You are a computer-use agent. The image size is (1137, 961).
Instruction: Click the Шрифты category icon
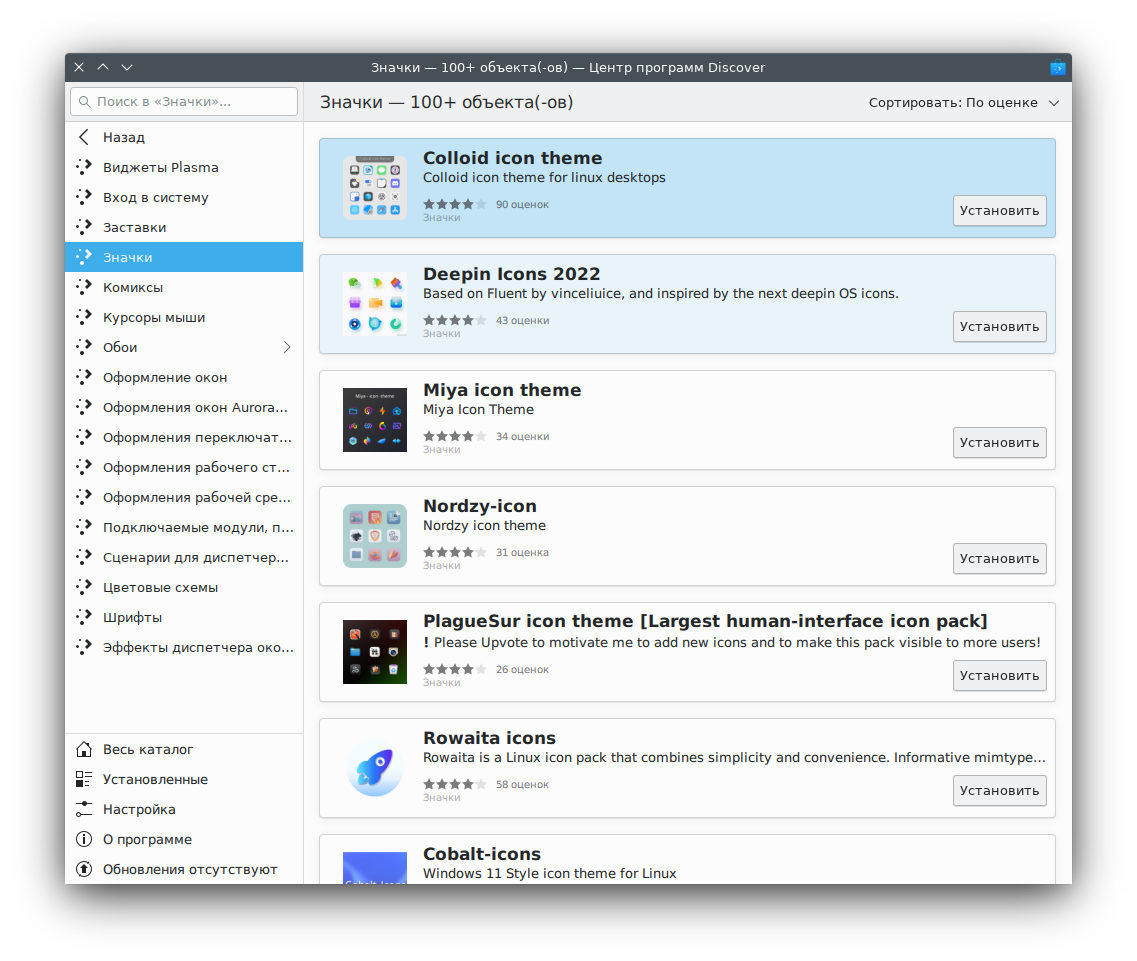tap(84, 617)
